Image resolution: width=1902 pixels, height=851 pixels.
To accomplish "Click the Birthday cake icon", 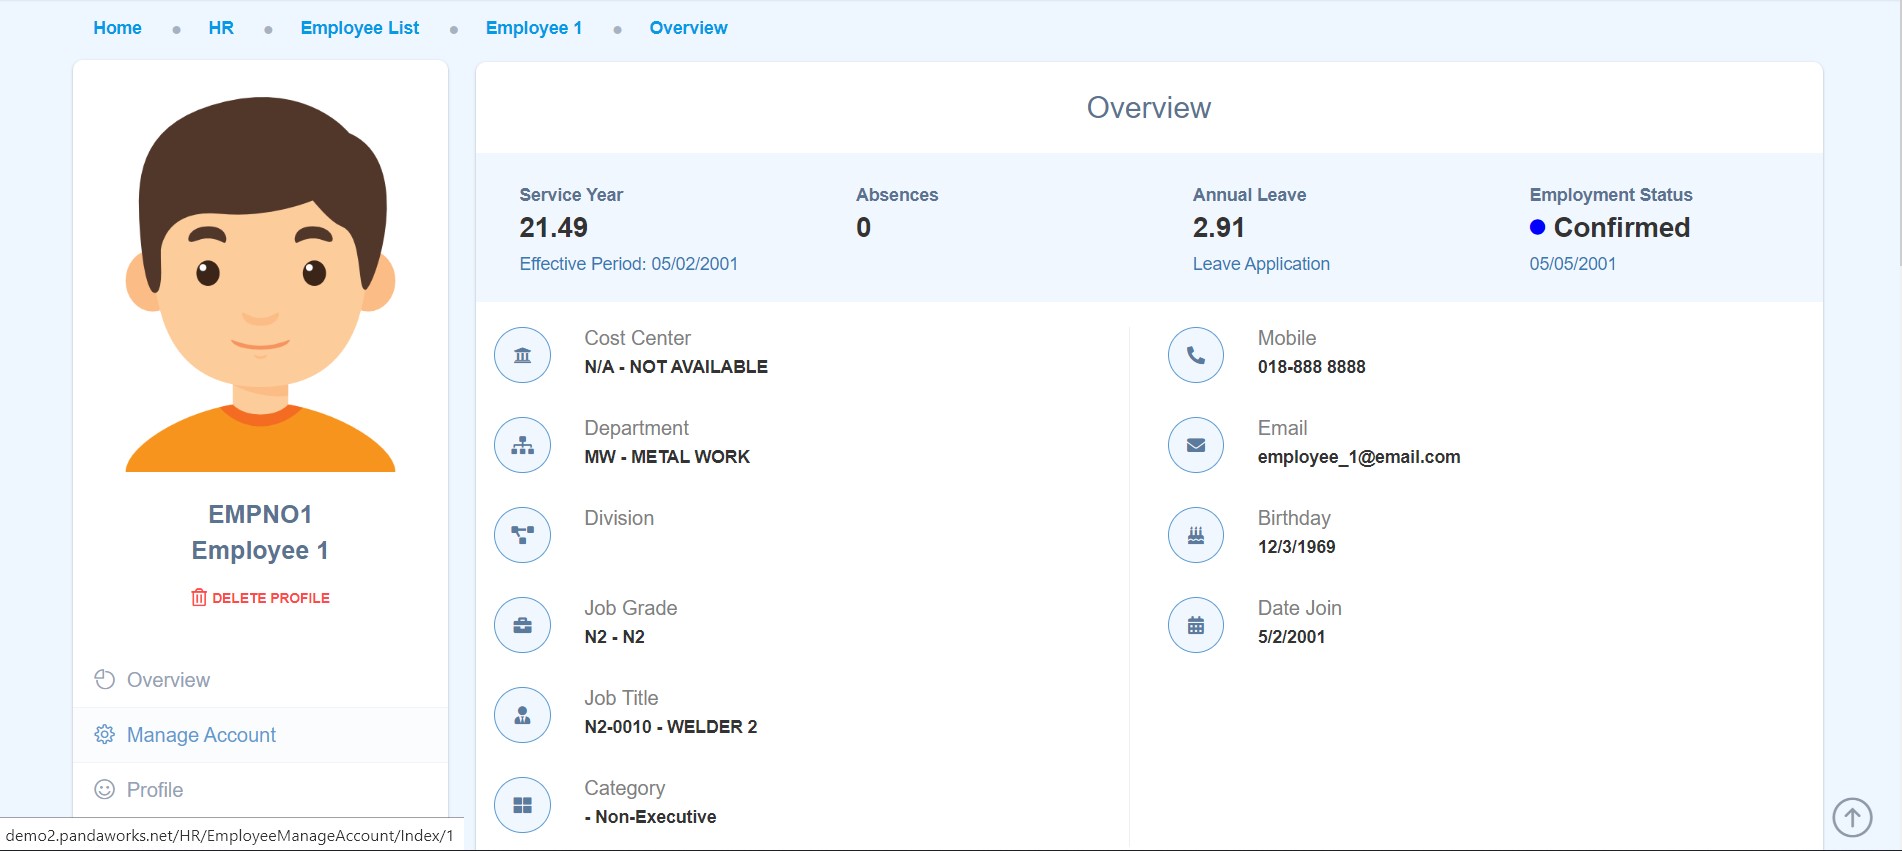I will (1195, 535).
